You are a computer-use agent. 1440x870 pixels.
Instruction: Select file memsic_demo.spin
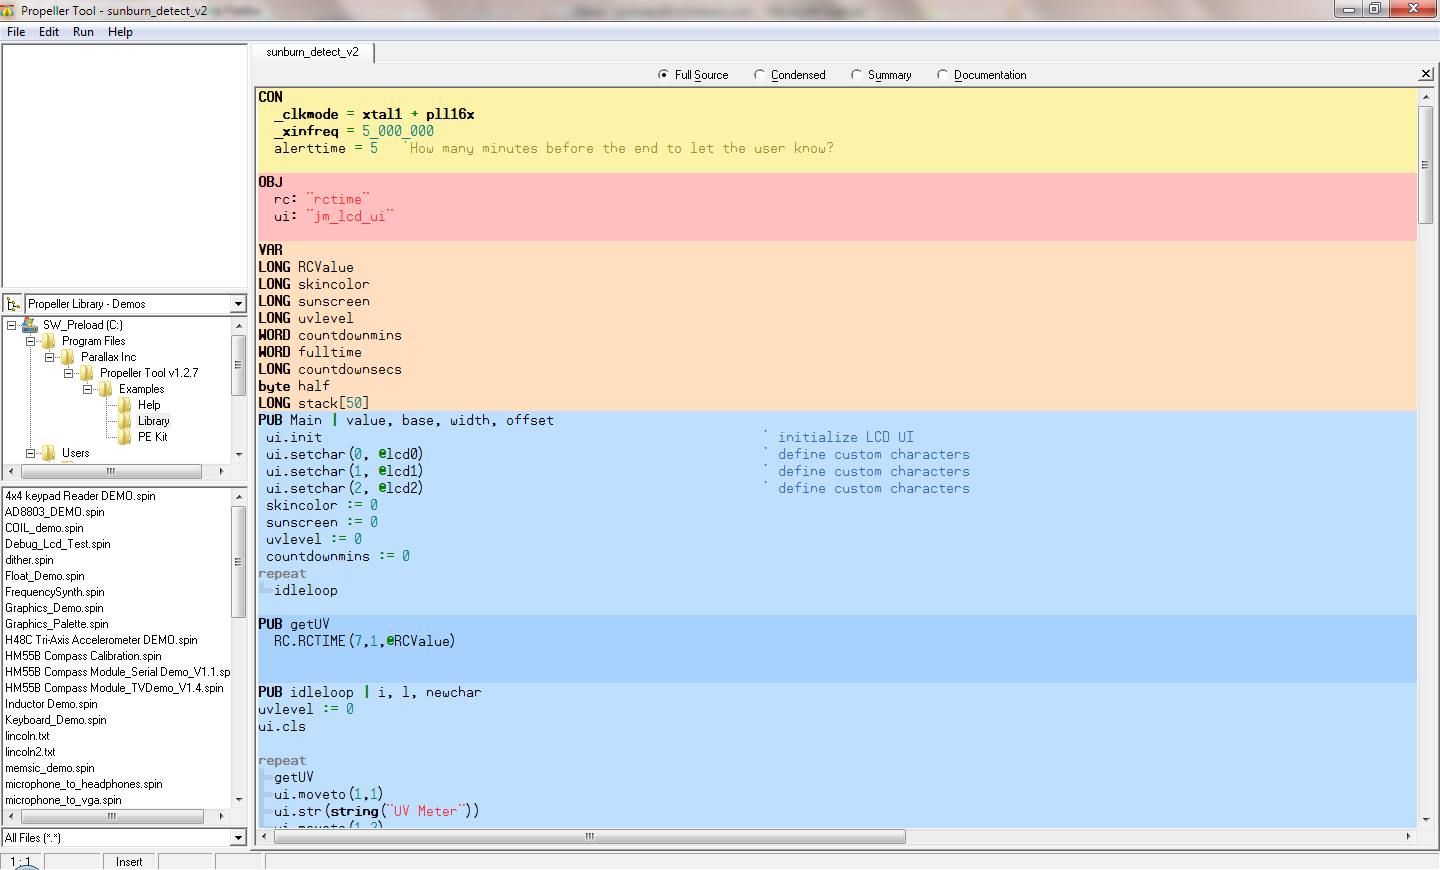point(50,768)
